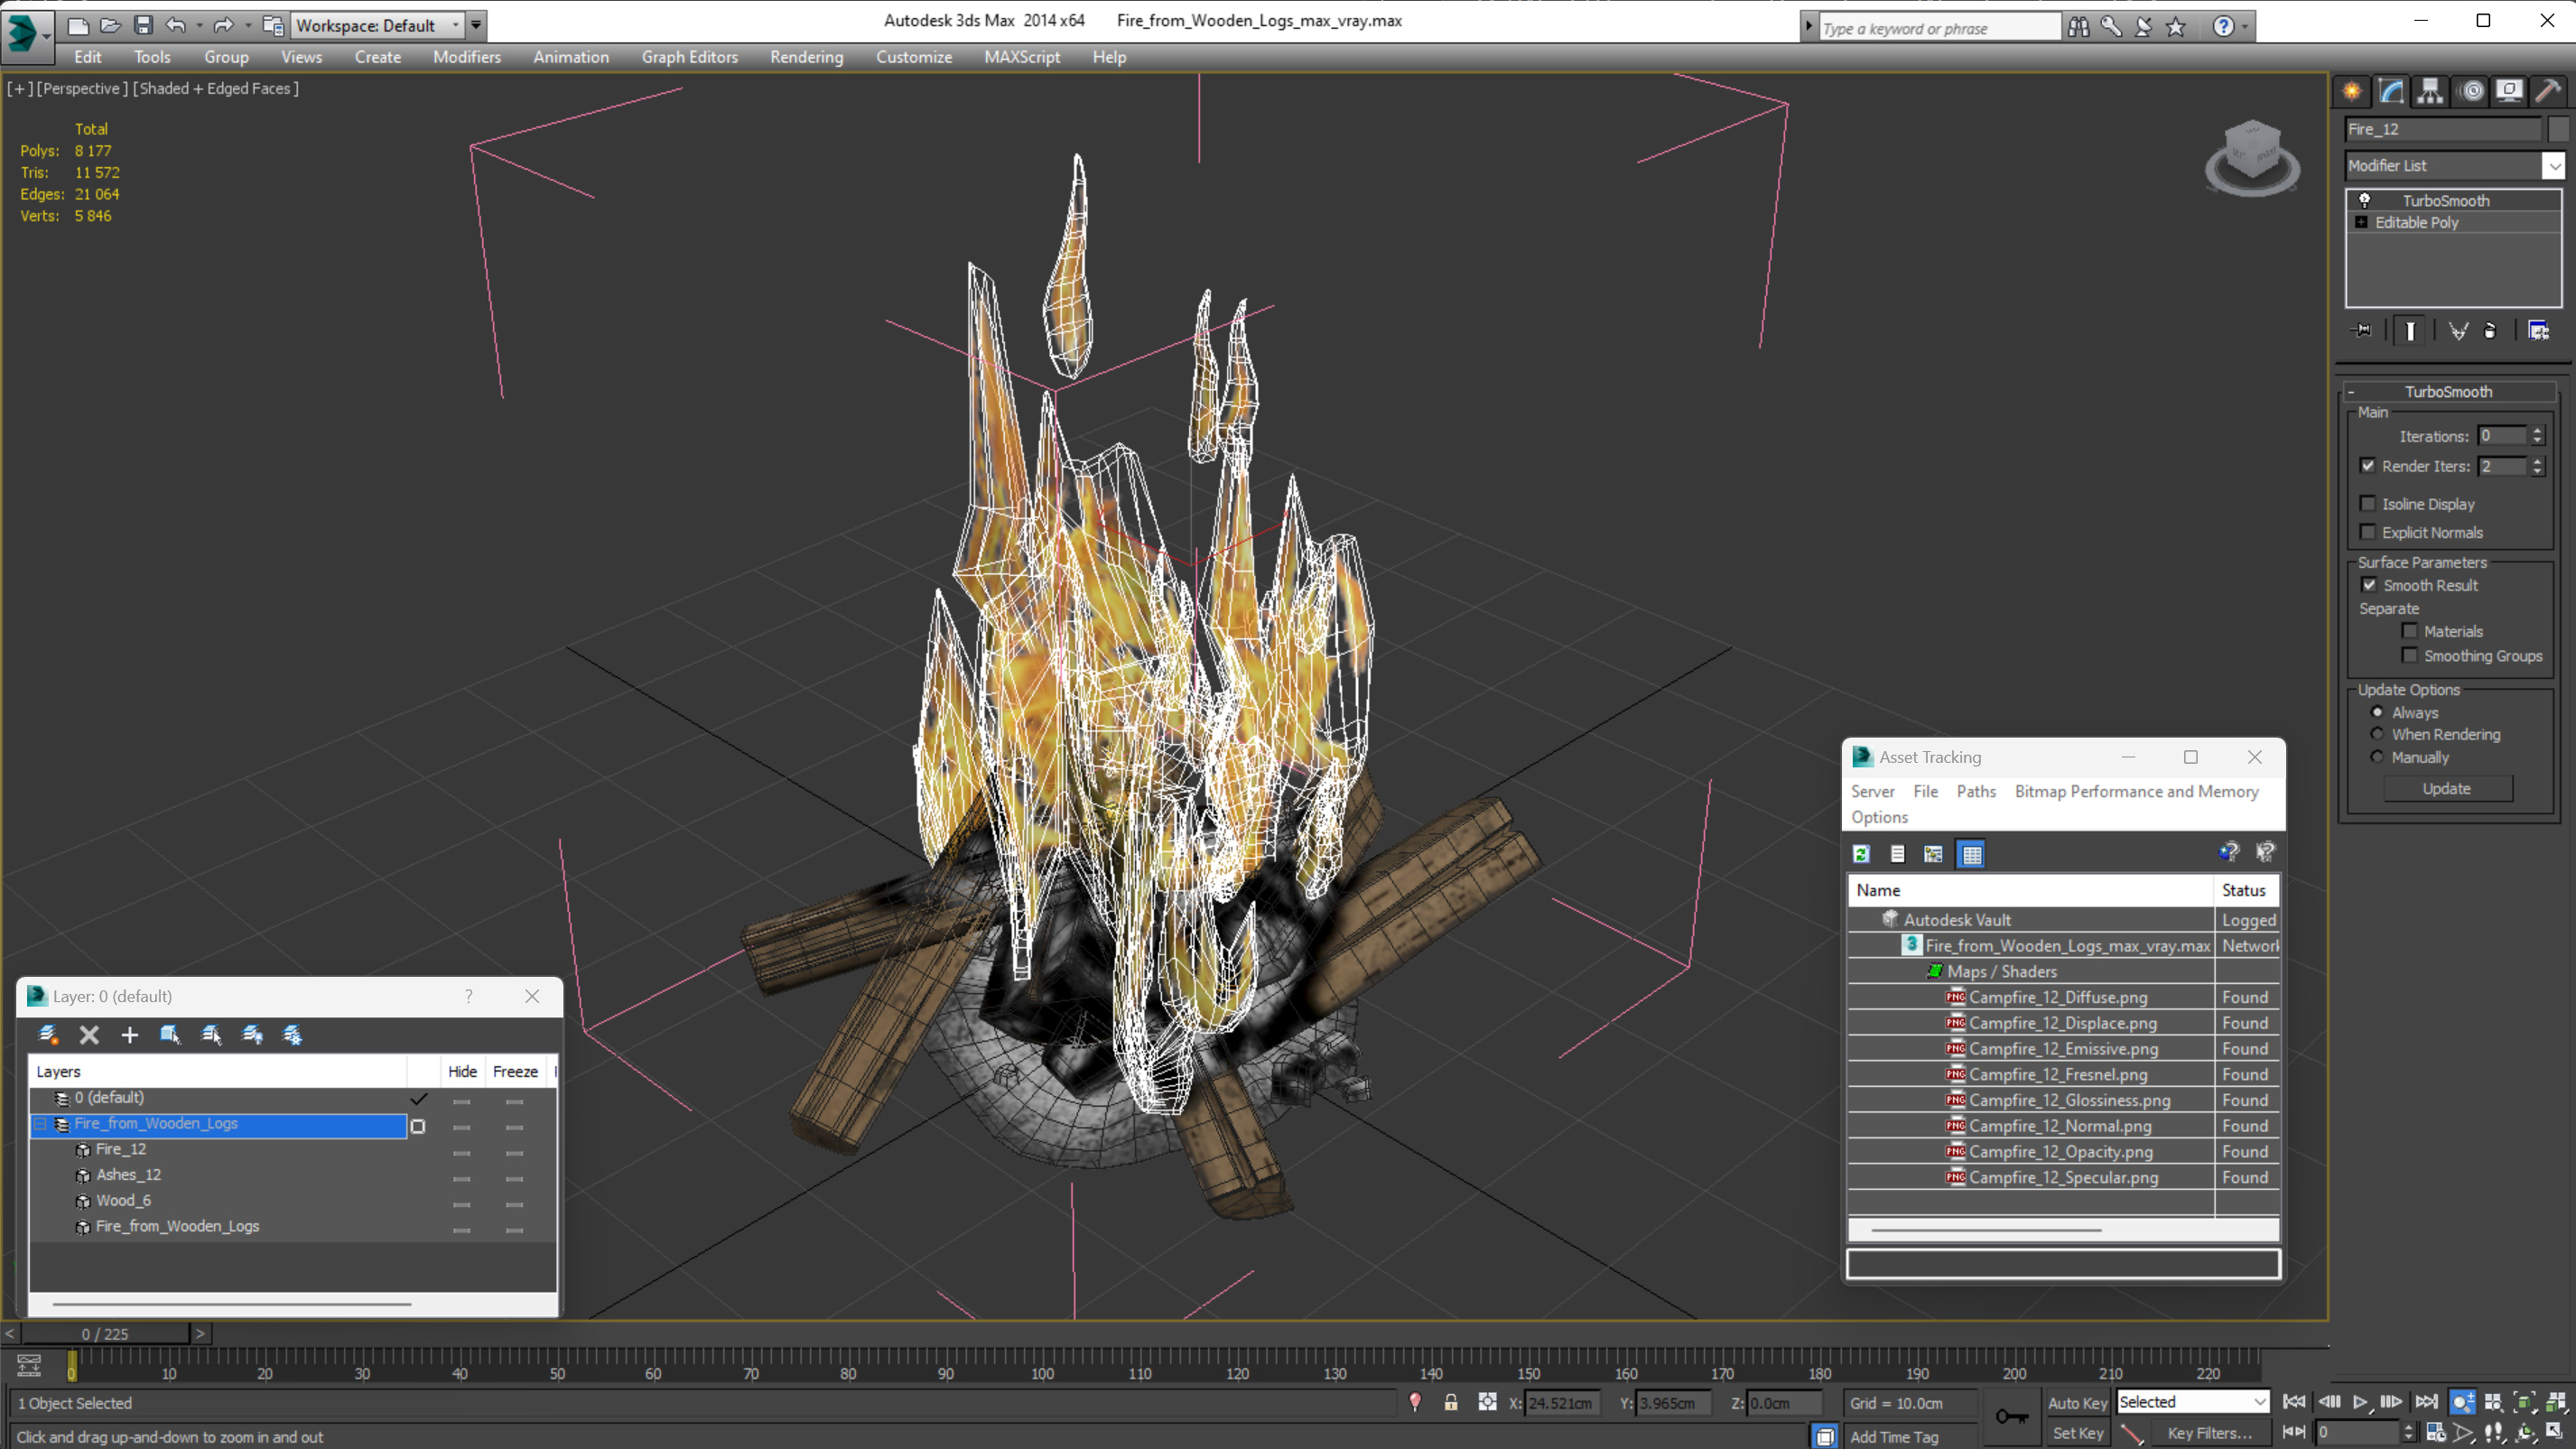
Task: Click the search binoculars icon
Action: [x=2078, y=27]
